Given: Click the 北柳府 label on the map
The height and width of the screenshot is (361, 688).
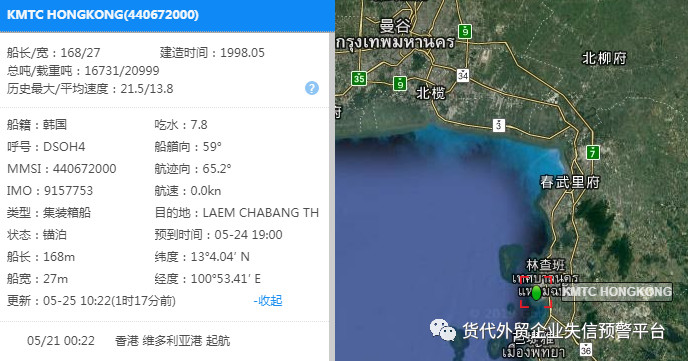Looking at the screenshot, I should 604,58.
